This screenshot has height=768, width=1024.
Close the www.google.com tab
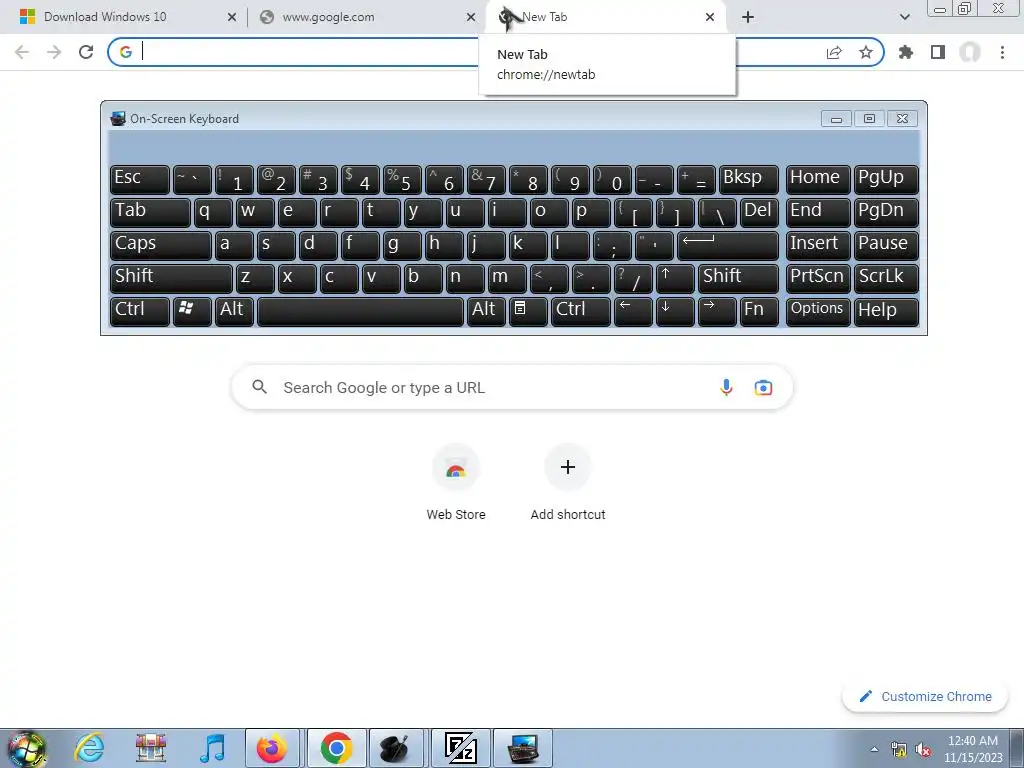(471, 17)
